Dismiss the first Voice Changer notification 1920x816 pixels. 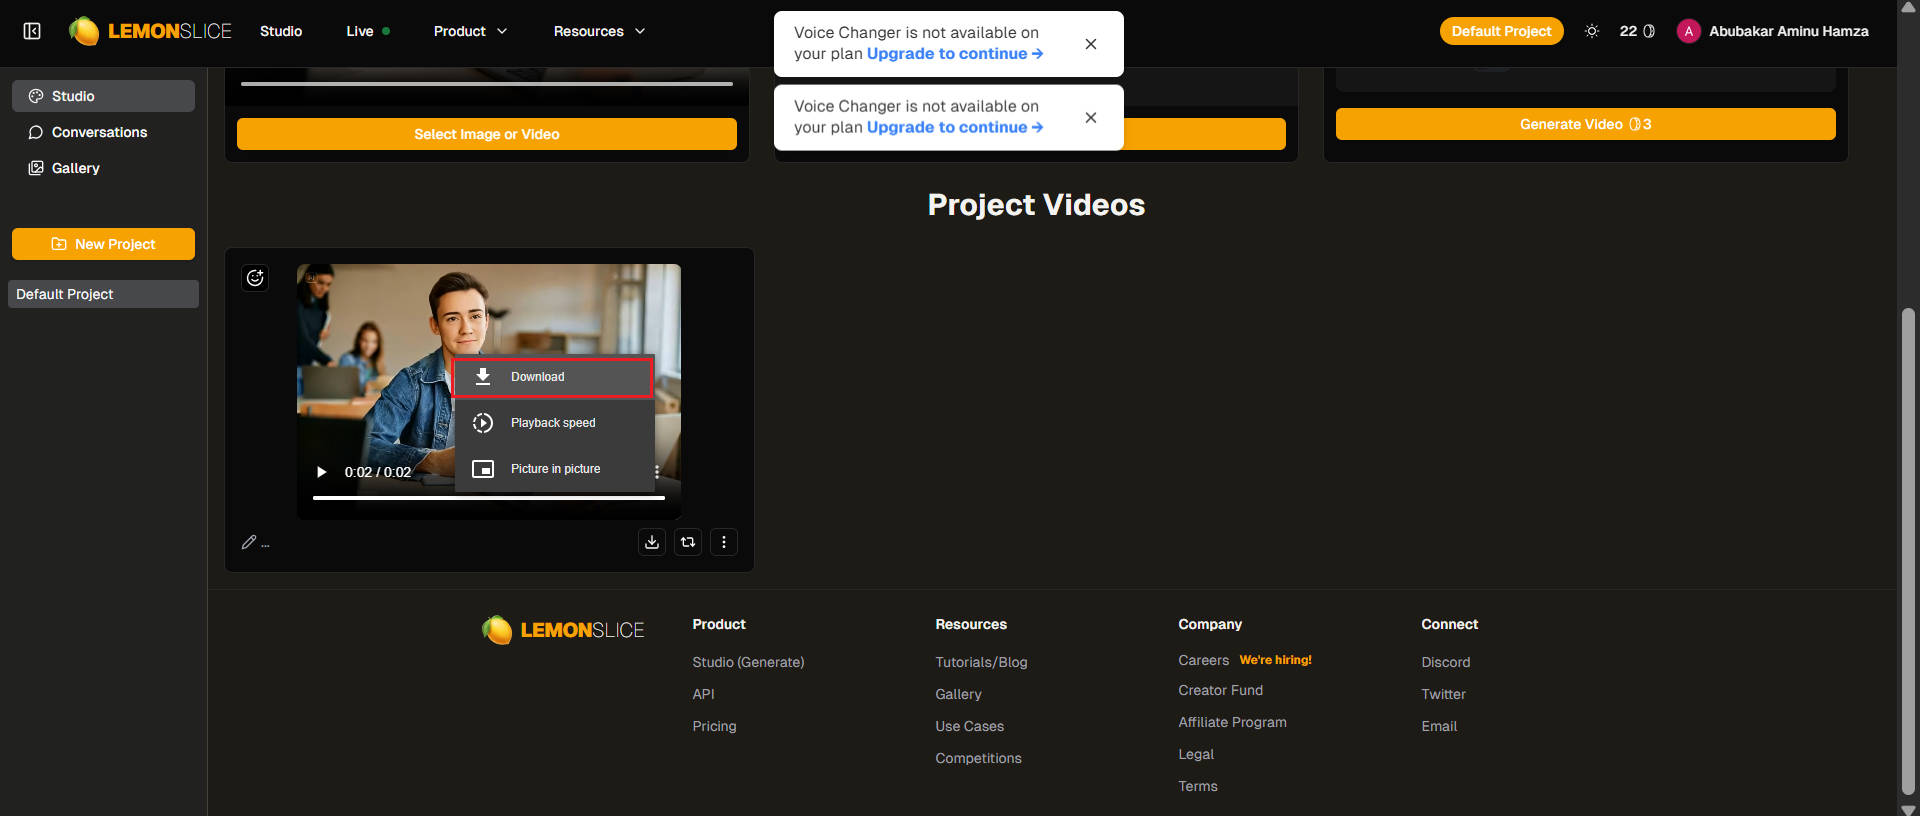click(x=1091, y=44)
